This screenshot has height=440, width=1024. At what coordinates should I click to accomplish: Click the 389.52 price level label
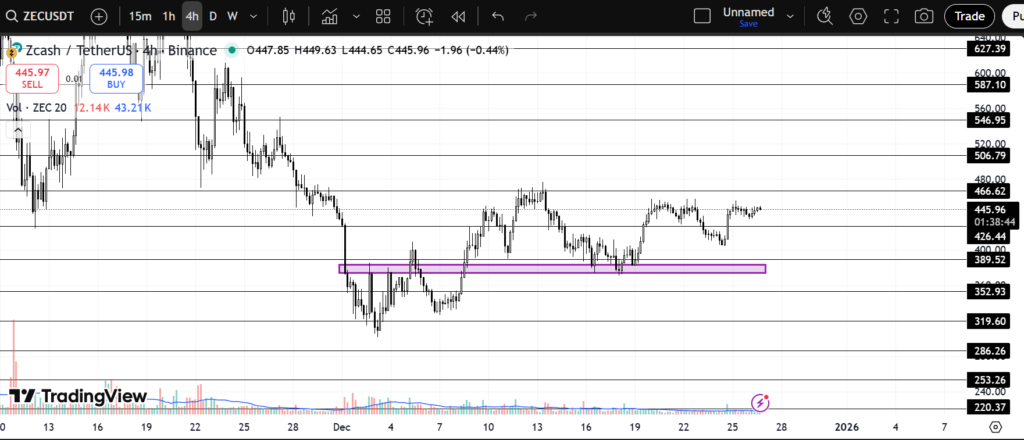990,259
